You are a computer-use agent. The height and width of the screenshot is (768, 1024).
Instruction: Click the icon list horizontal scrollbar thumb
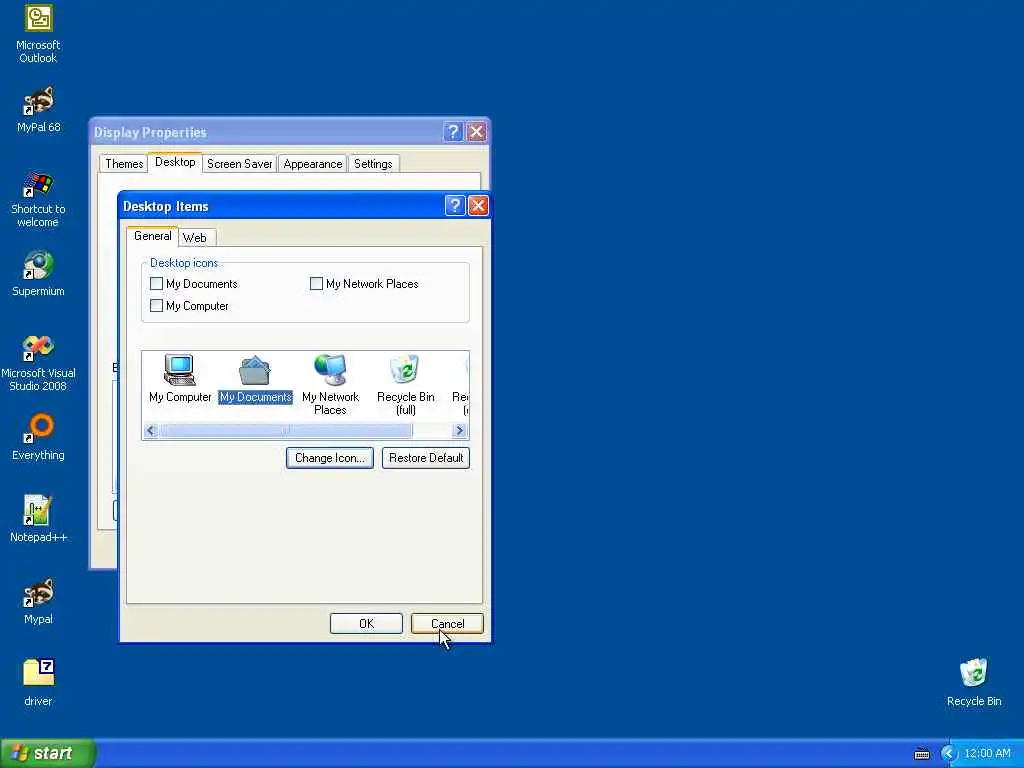(x=285, y=430)
